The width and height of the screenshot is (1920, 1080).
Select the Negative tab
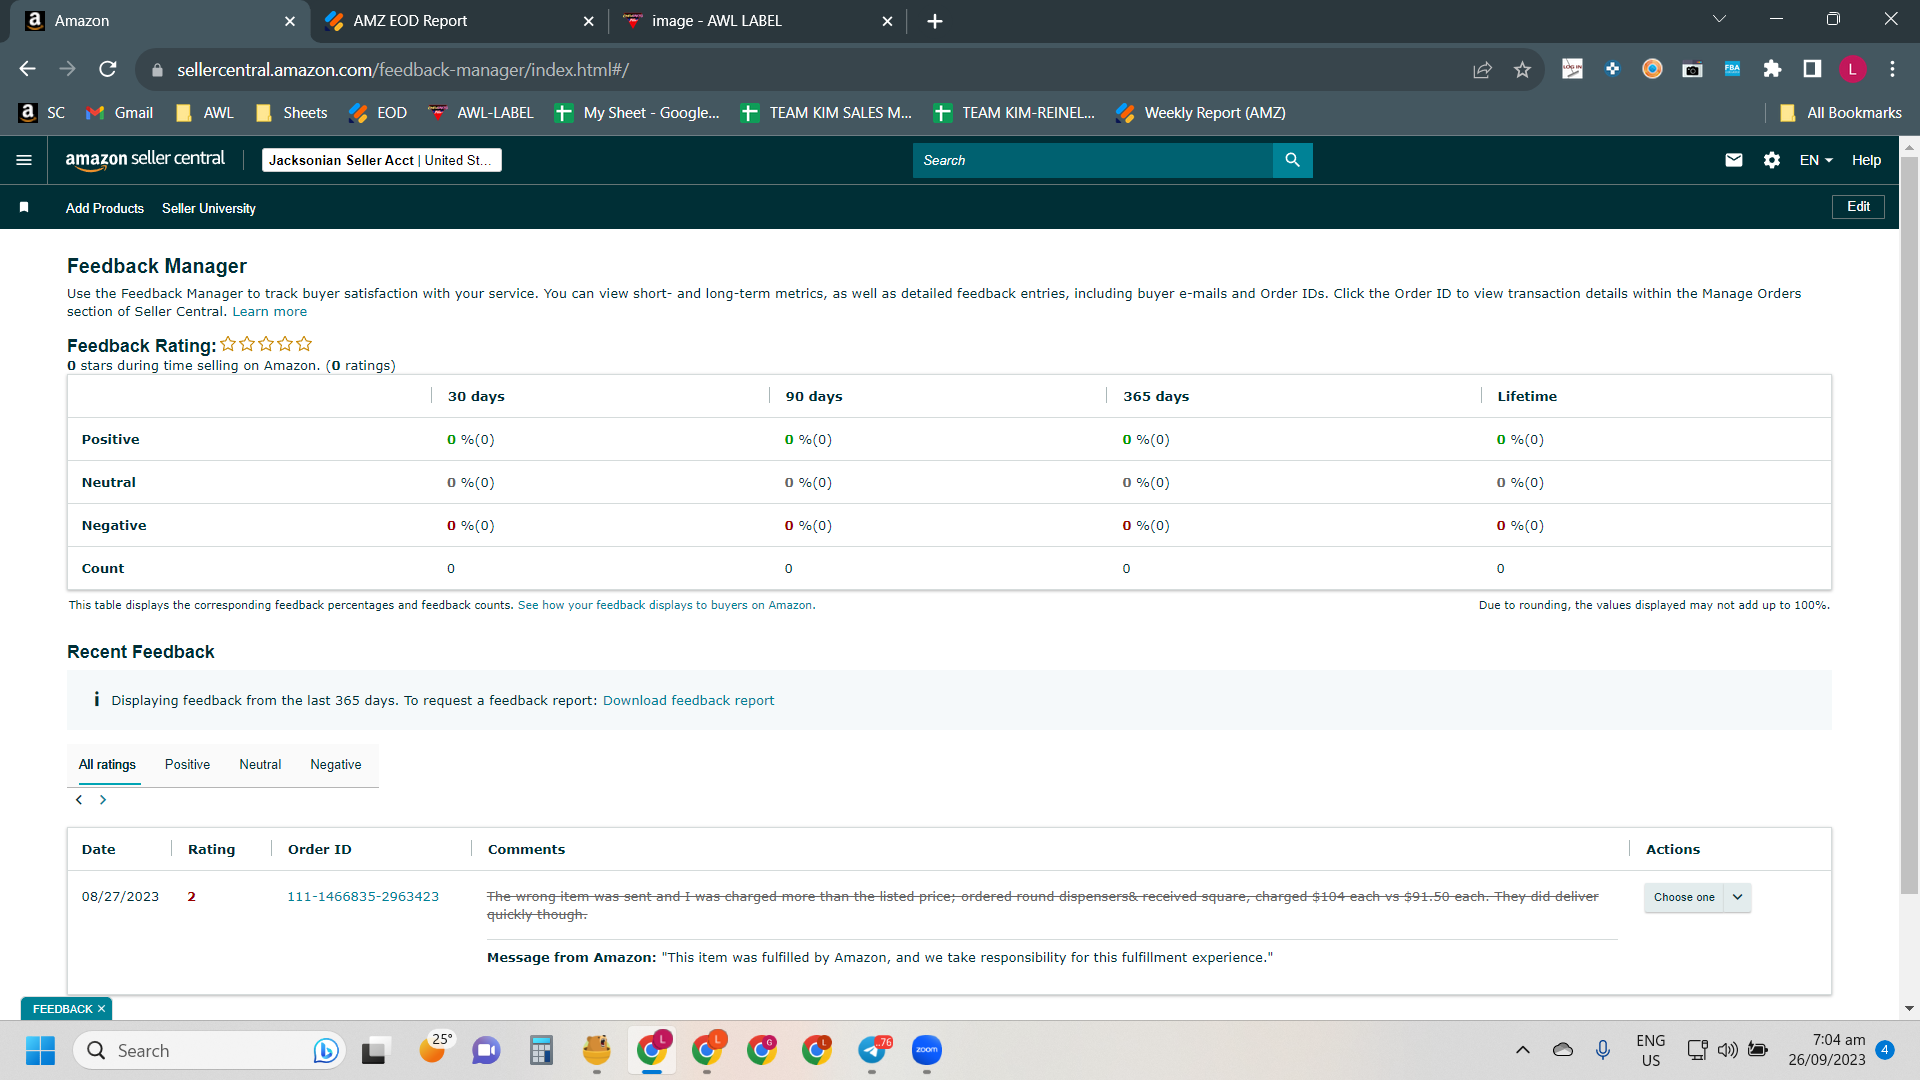click(336, 764)
